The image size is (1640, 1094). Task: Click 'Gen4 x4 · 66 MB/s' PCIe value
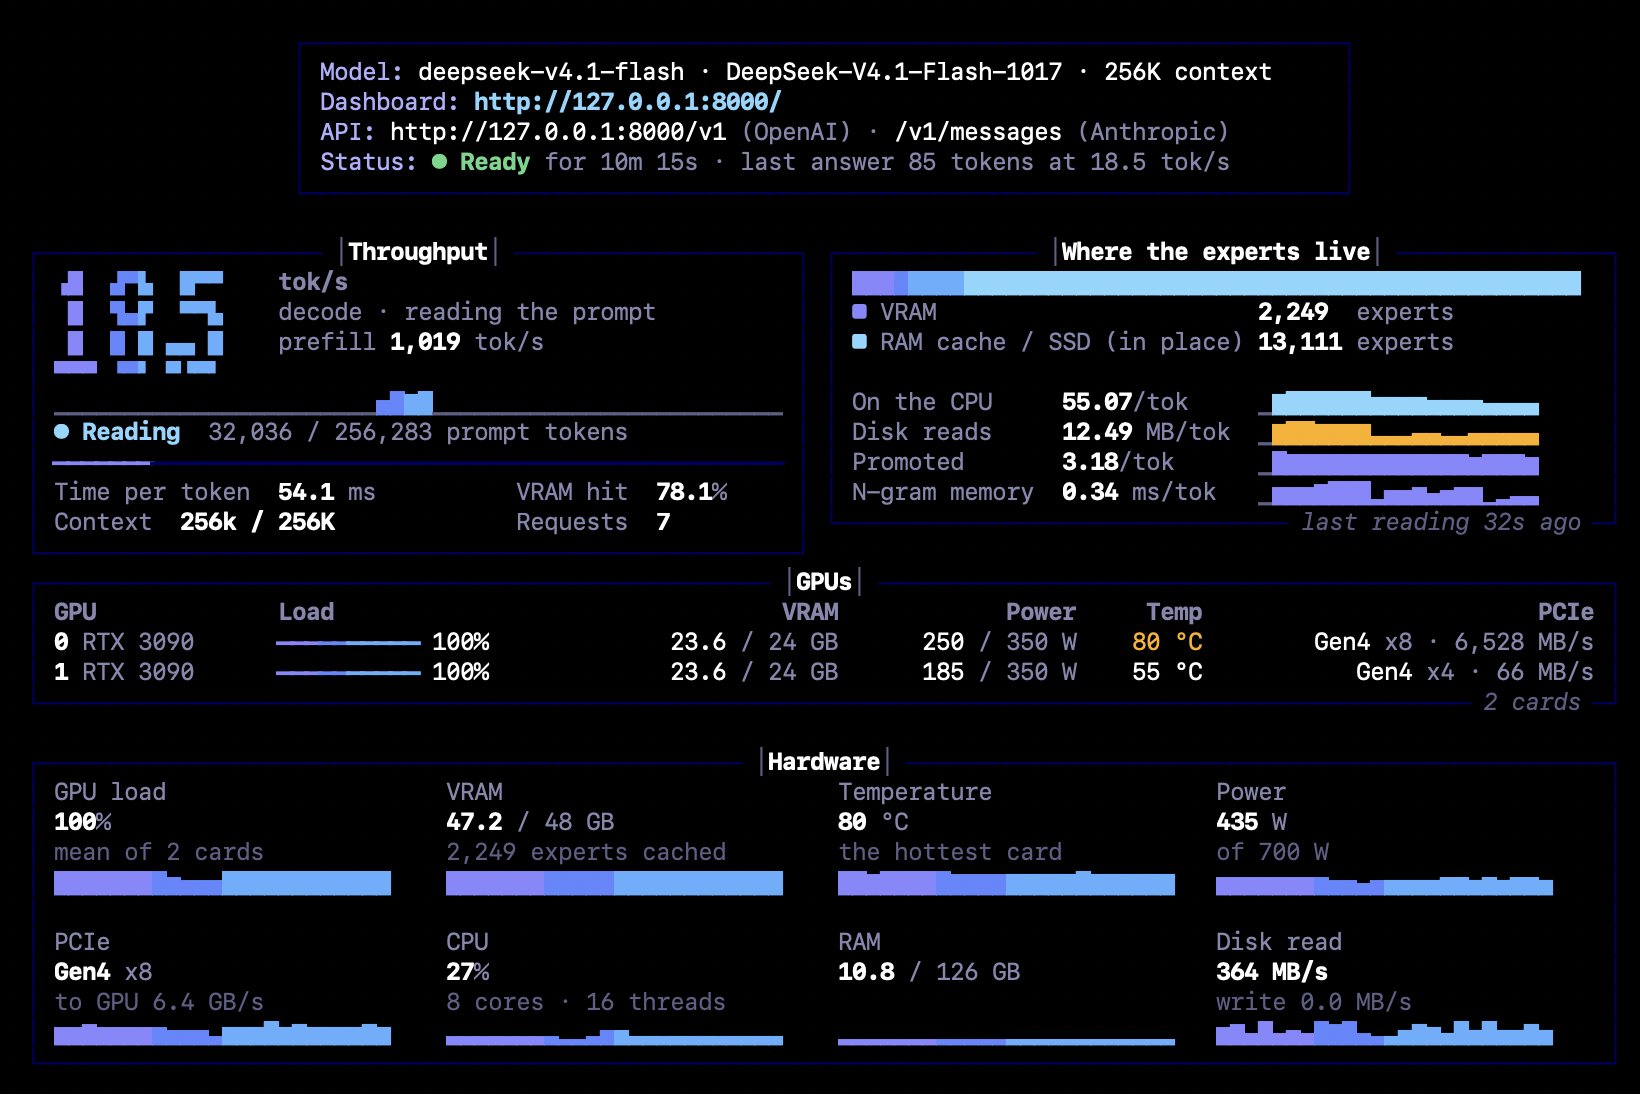[x=1475, y=672]
